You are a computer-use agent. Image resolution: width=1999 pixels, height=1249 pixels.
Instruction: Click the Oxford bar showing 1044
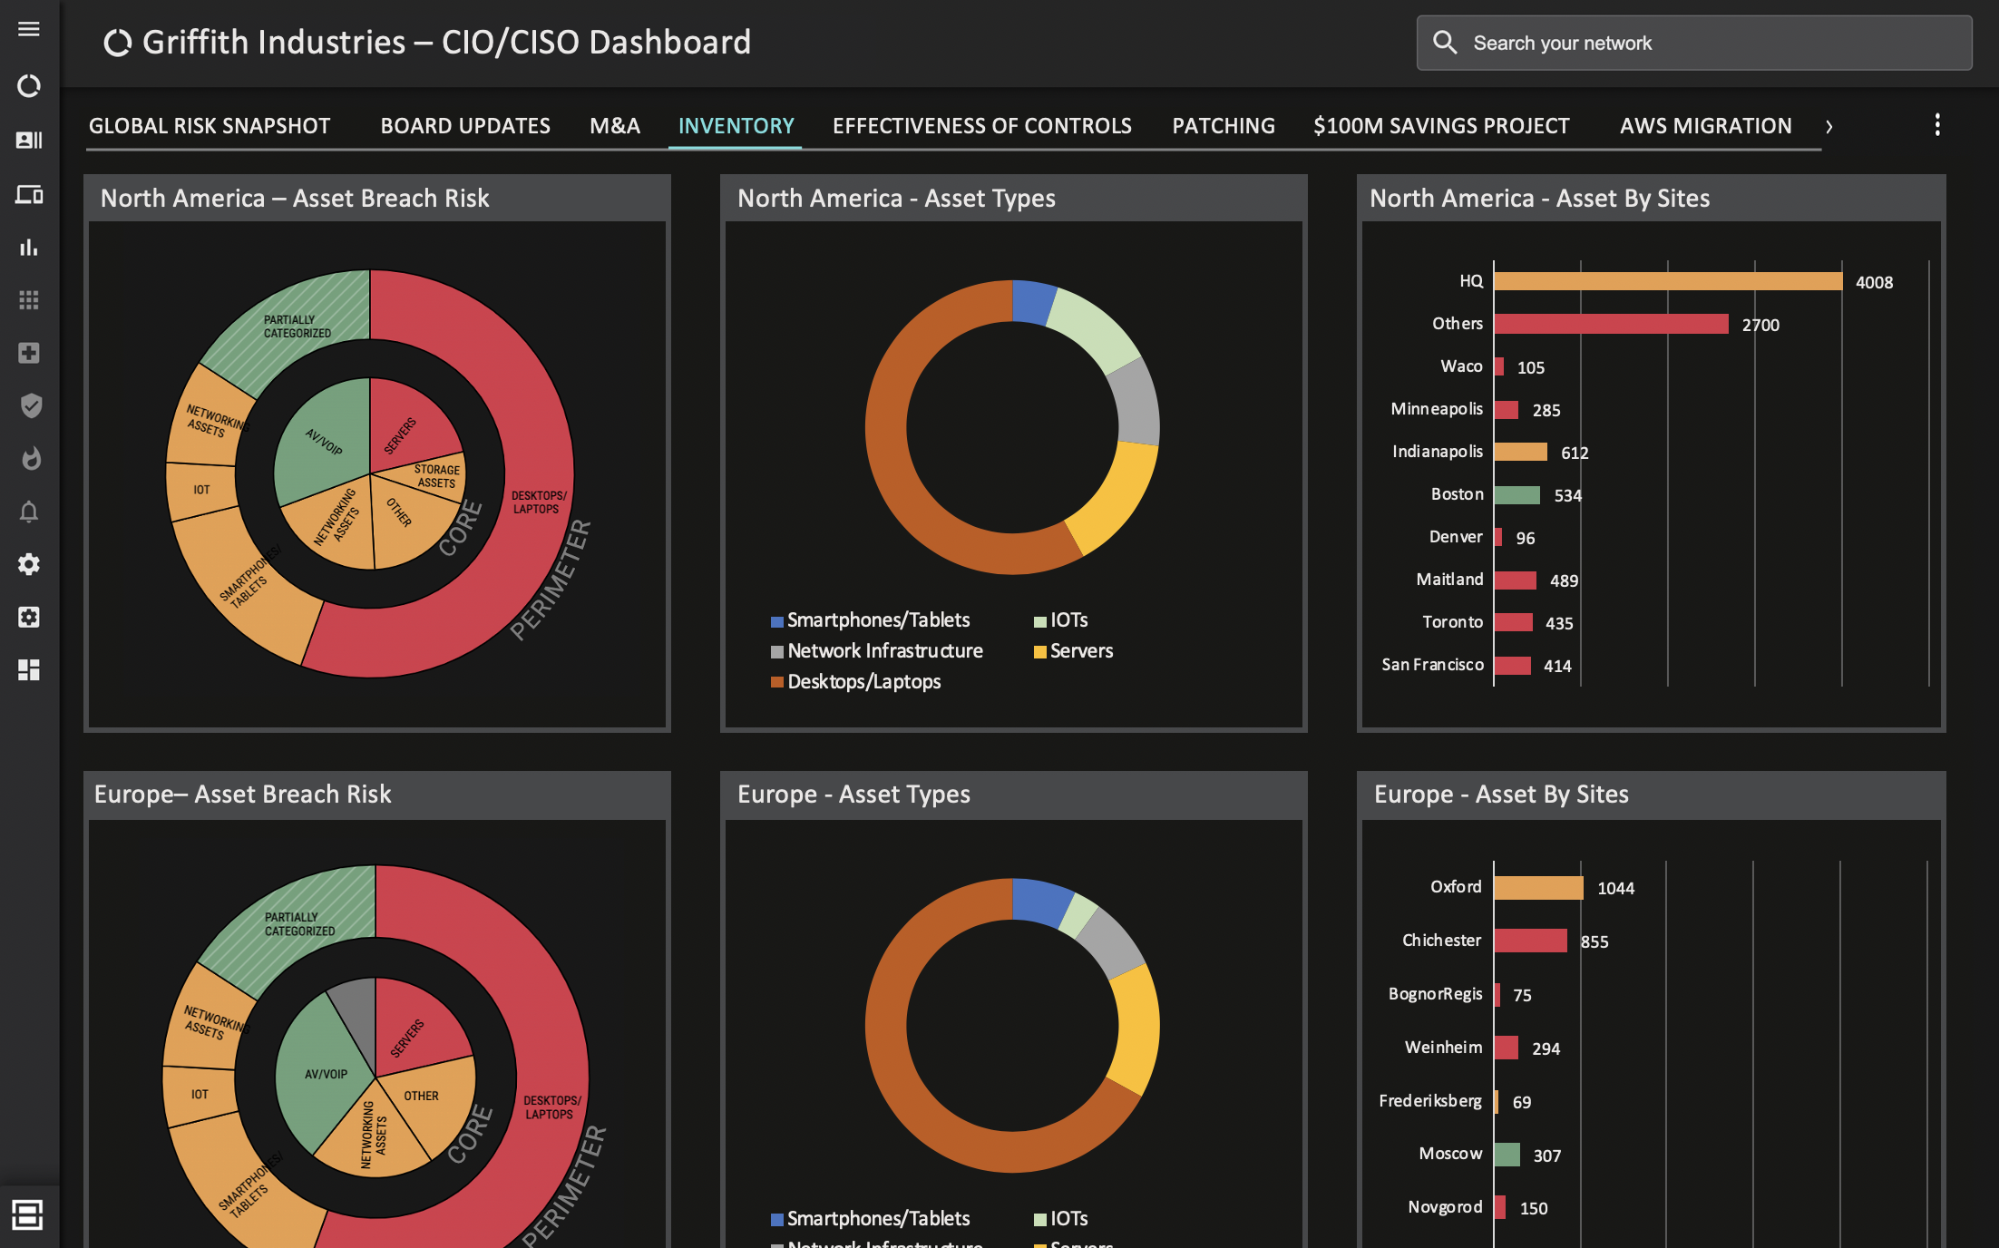(1539, 888)
